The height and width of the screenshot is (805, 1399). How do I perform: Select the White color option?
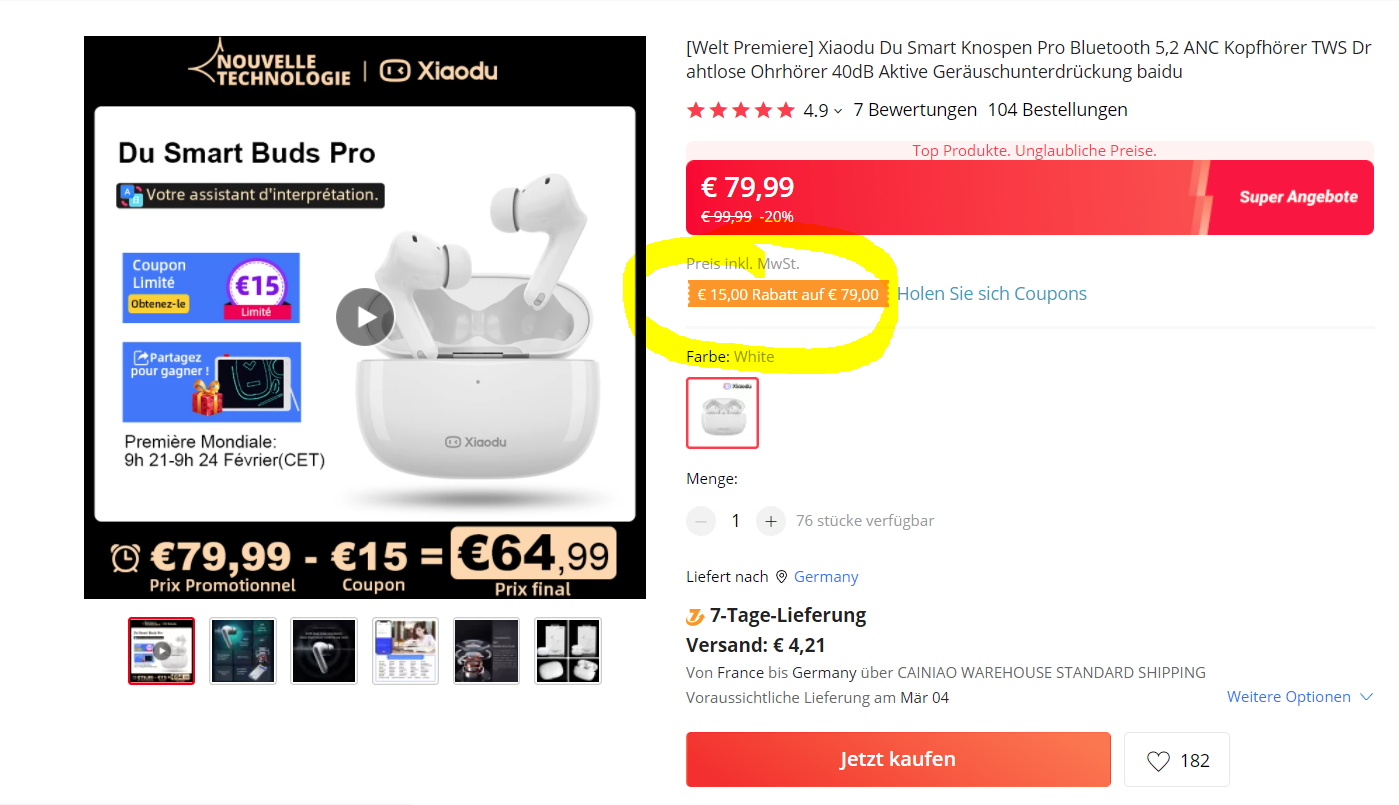723,413
